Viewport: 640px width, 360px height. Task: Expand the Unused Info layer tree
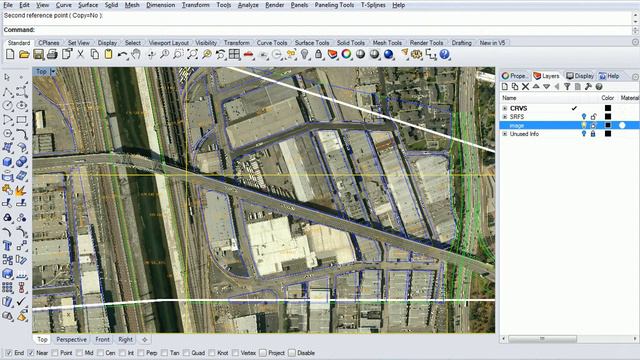(x=505, y=134)
